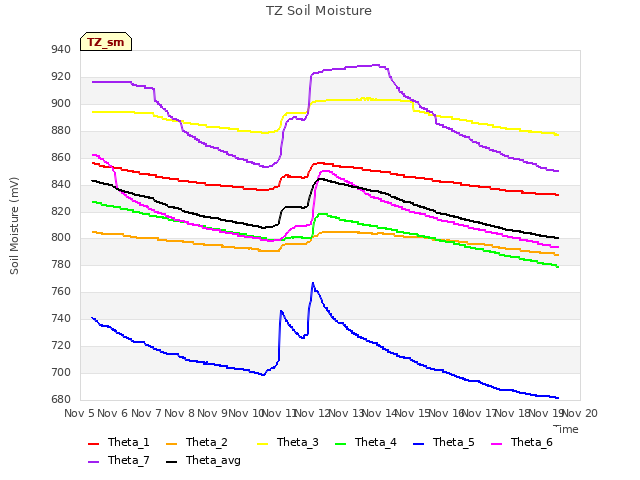Click the Soil Moisture (mV) axis label
This screenshot has width=640, height=480.
(14, 226)
